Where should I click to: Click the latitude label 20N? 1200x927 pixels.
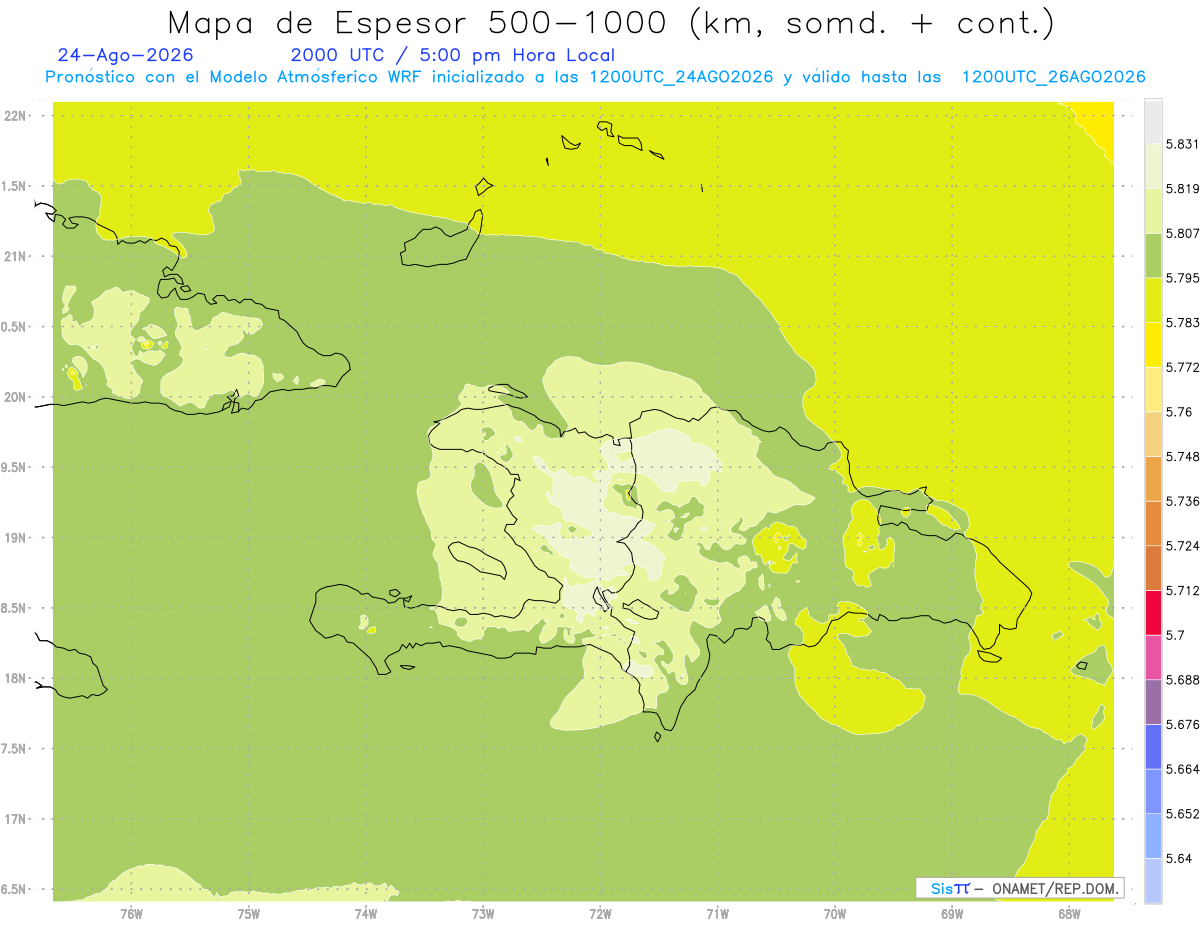15,397
